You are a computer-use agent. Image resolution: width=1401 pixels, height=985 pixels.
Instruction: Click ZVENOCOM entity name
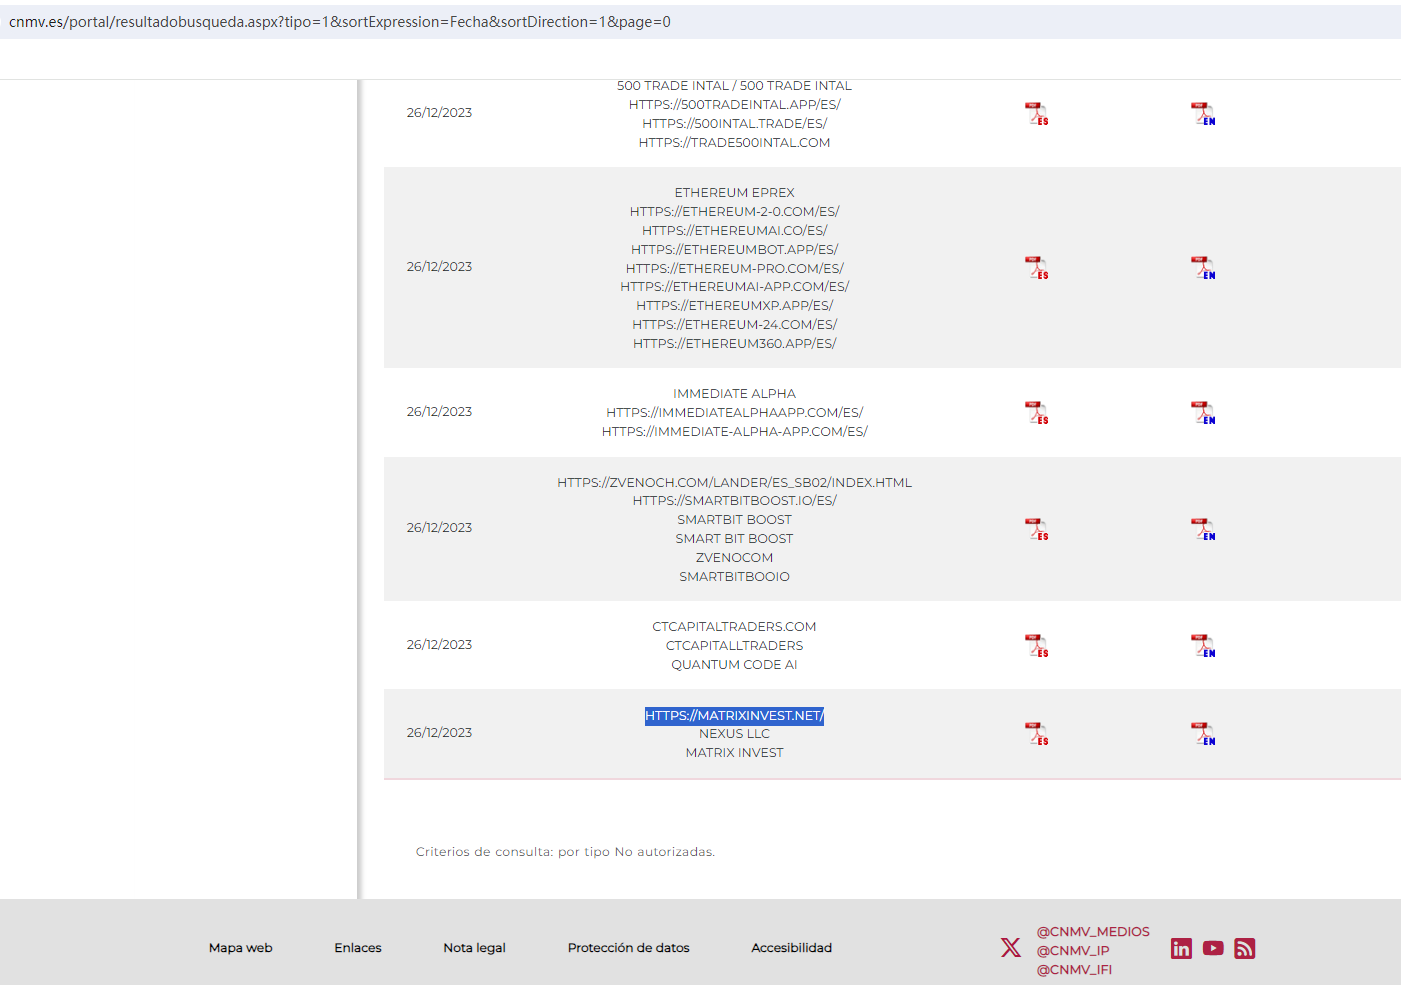coord(734,558)
